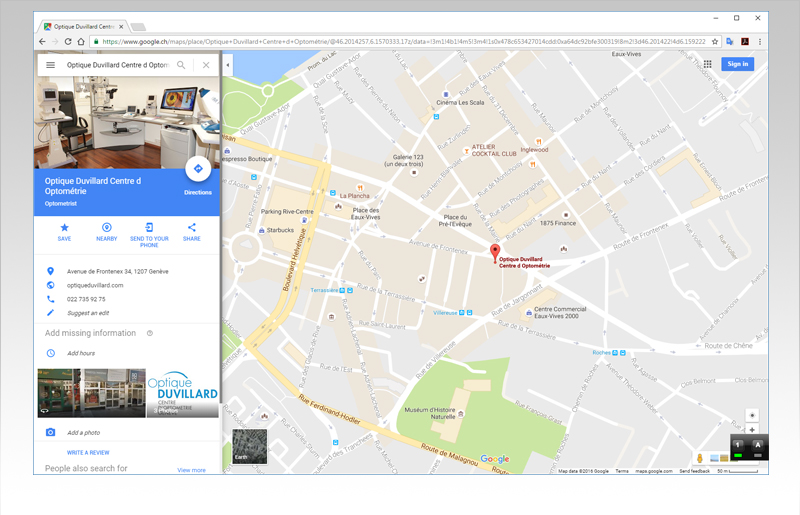Open optiqueduvillard.com website link
800x515 pixels.
point(95,285)
